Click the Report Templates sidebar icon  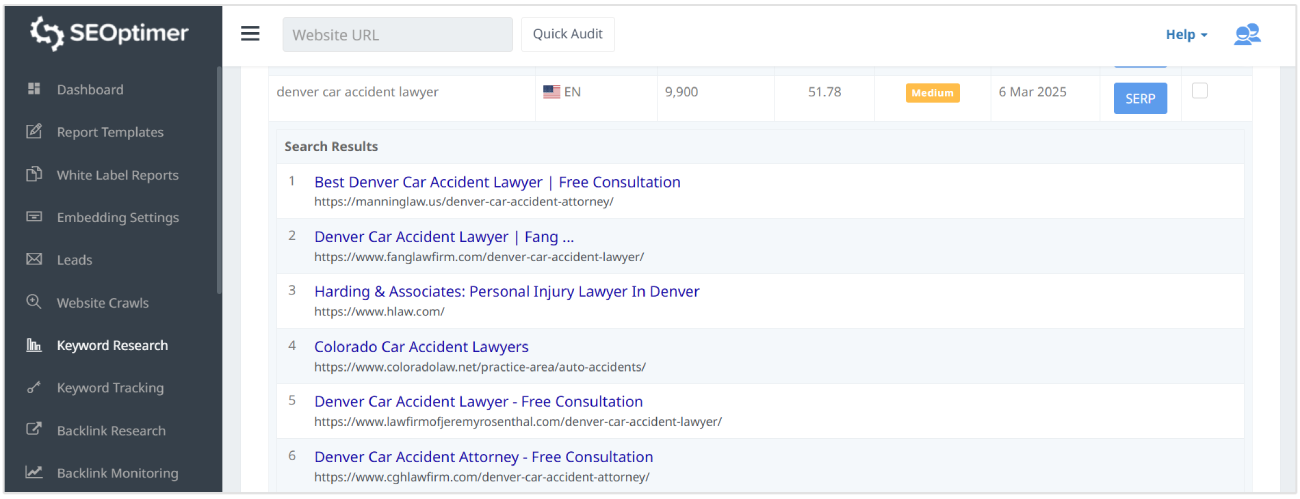(34, 132)
